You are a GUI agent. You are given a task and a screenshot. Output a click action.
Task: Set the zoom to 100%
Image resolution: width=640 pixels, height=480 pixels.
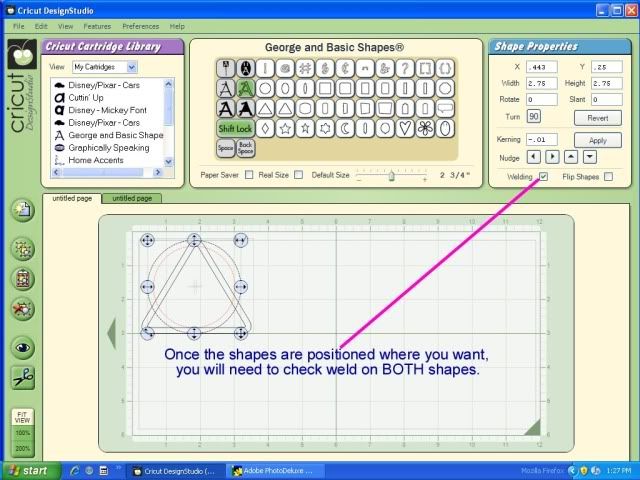pyautogui.click(x=23, y=433)
